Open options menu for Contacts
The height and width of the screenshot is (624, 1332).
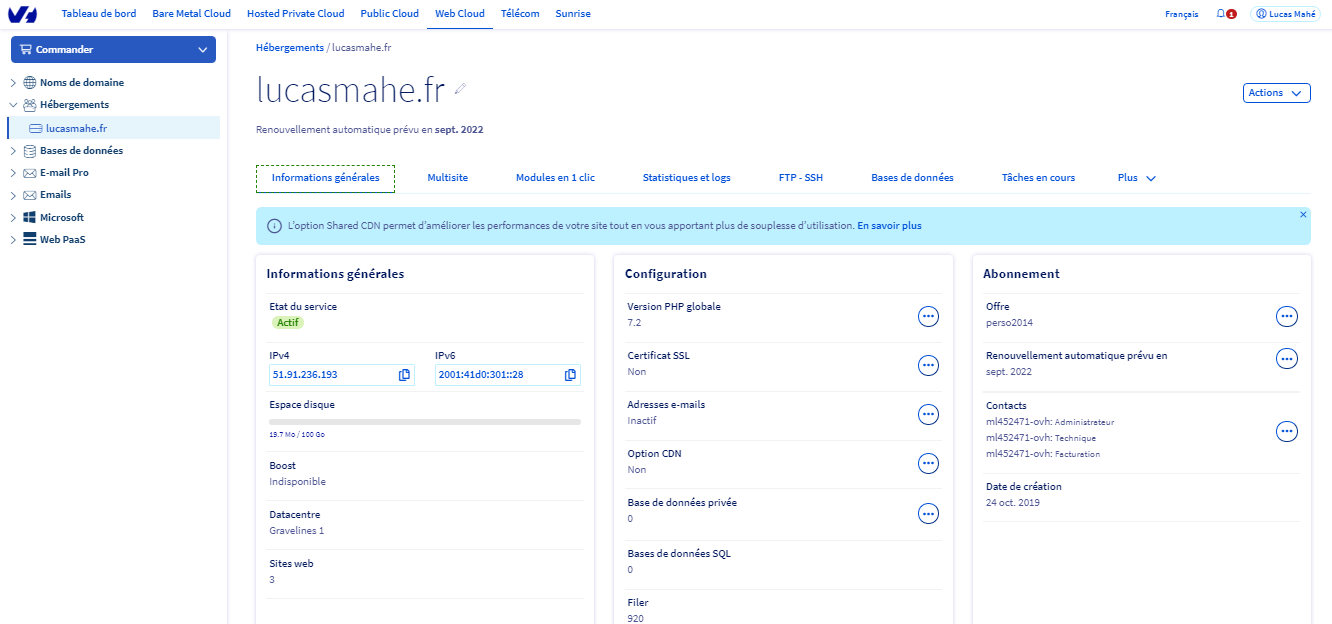pyautogui.click(x=1287, y=431)
